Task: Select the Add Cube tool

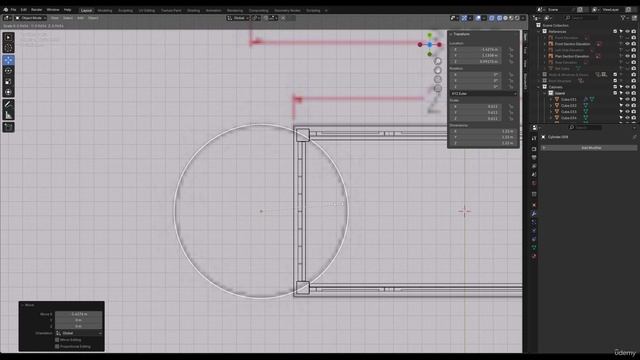Action: point(8,127)
